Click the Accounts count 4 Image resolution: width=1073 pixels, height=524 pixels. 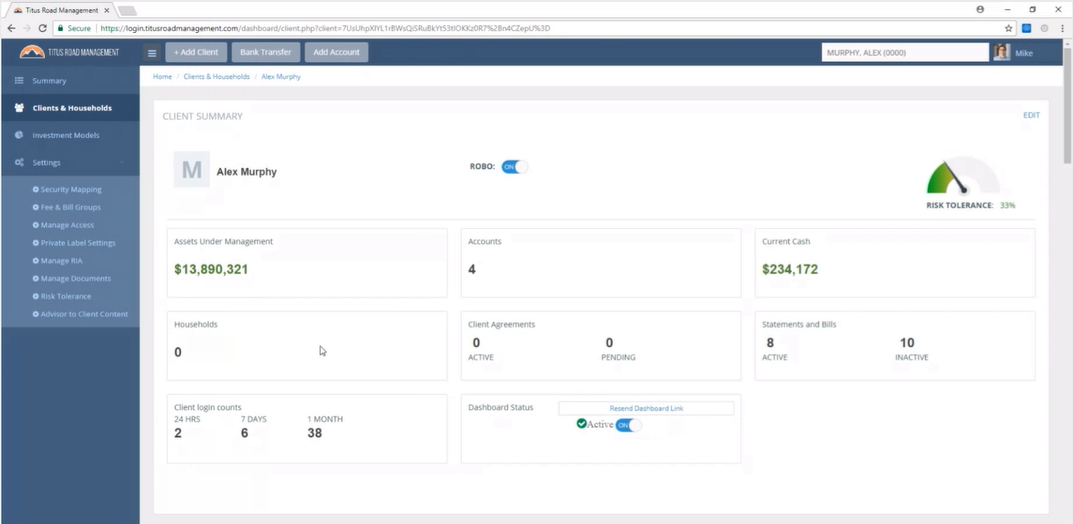pyautogui.click(x=471, y=270)
